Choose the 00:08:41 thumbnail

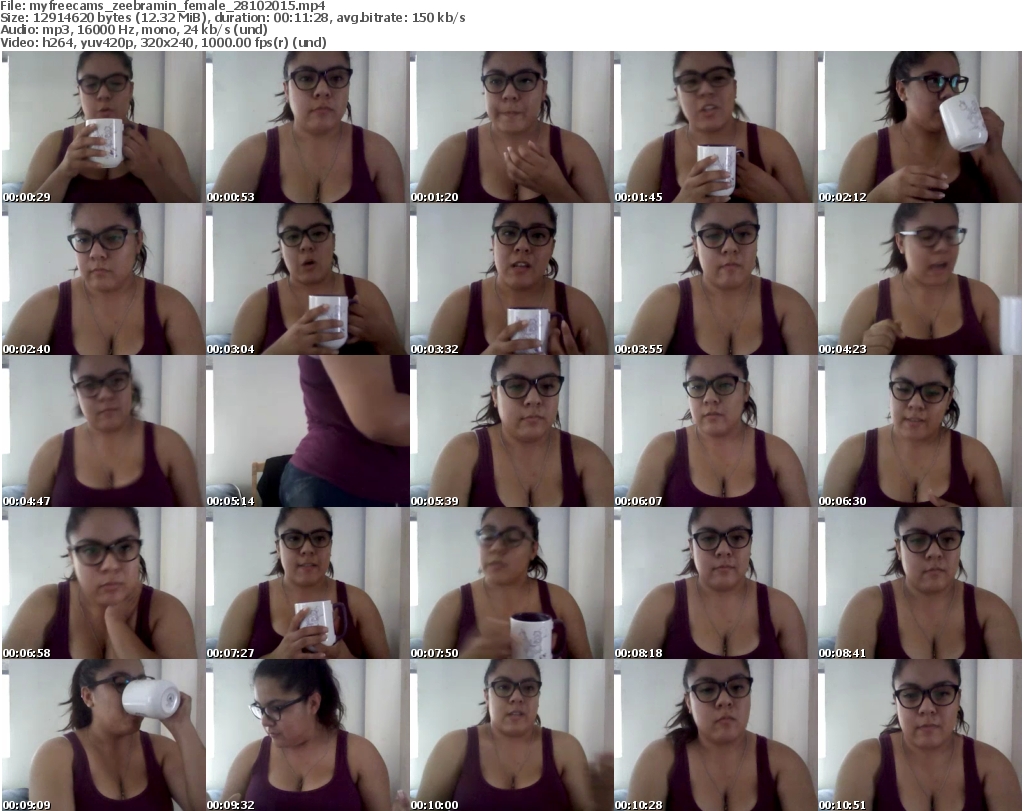(920, 583)
